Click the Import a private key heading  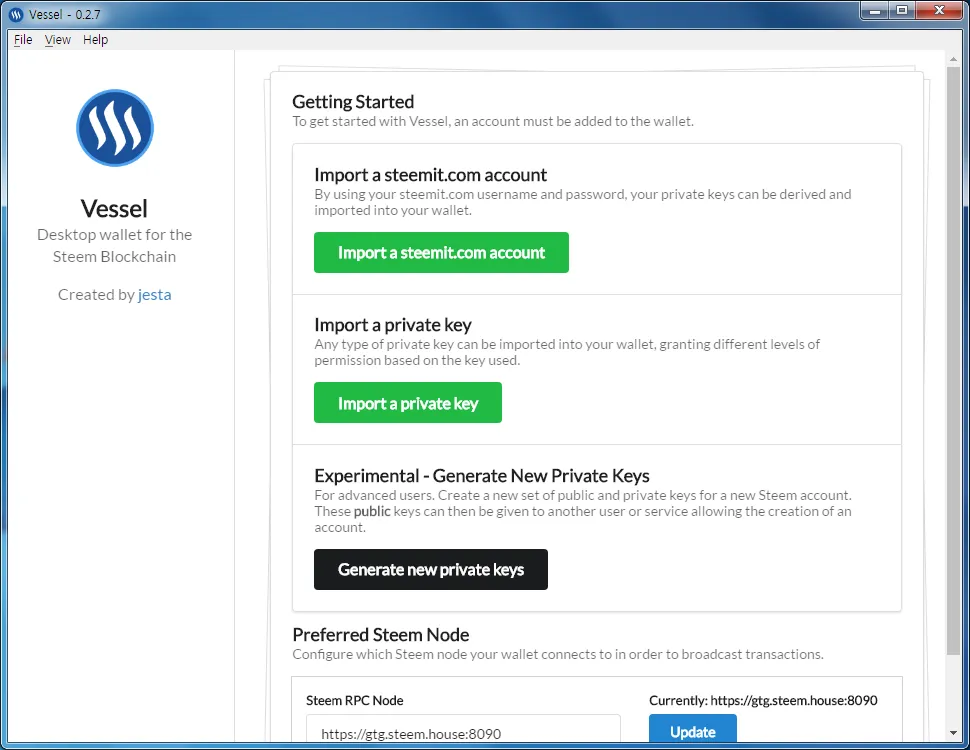pos(393,325)
